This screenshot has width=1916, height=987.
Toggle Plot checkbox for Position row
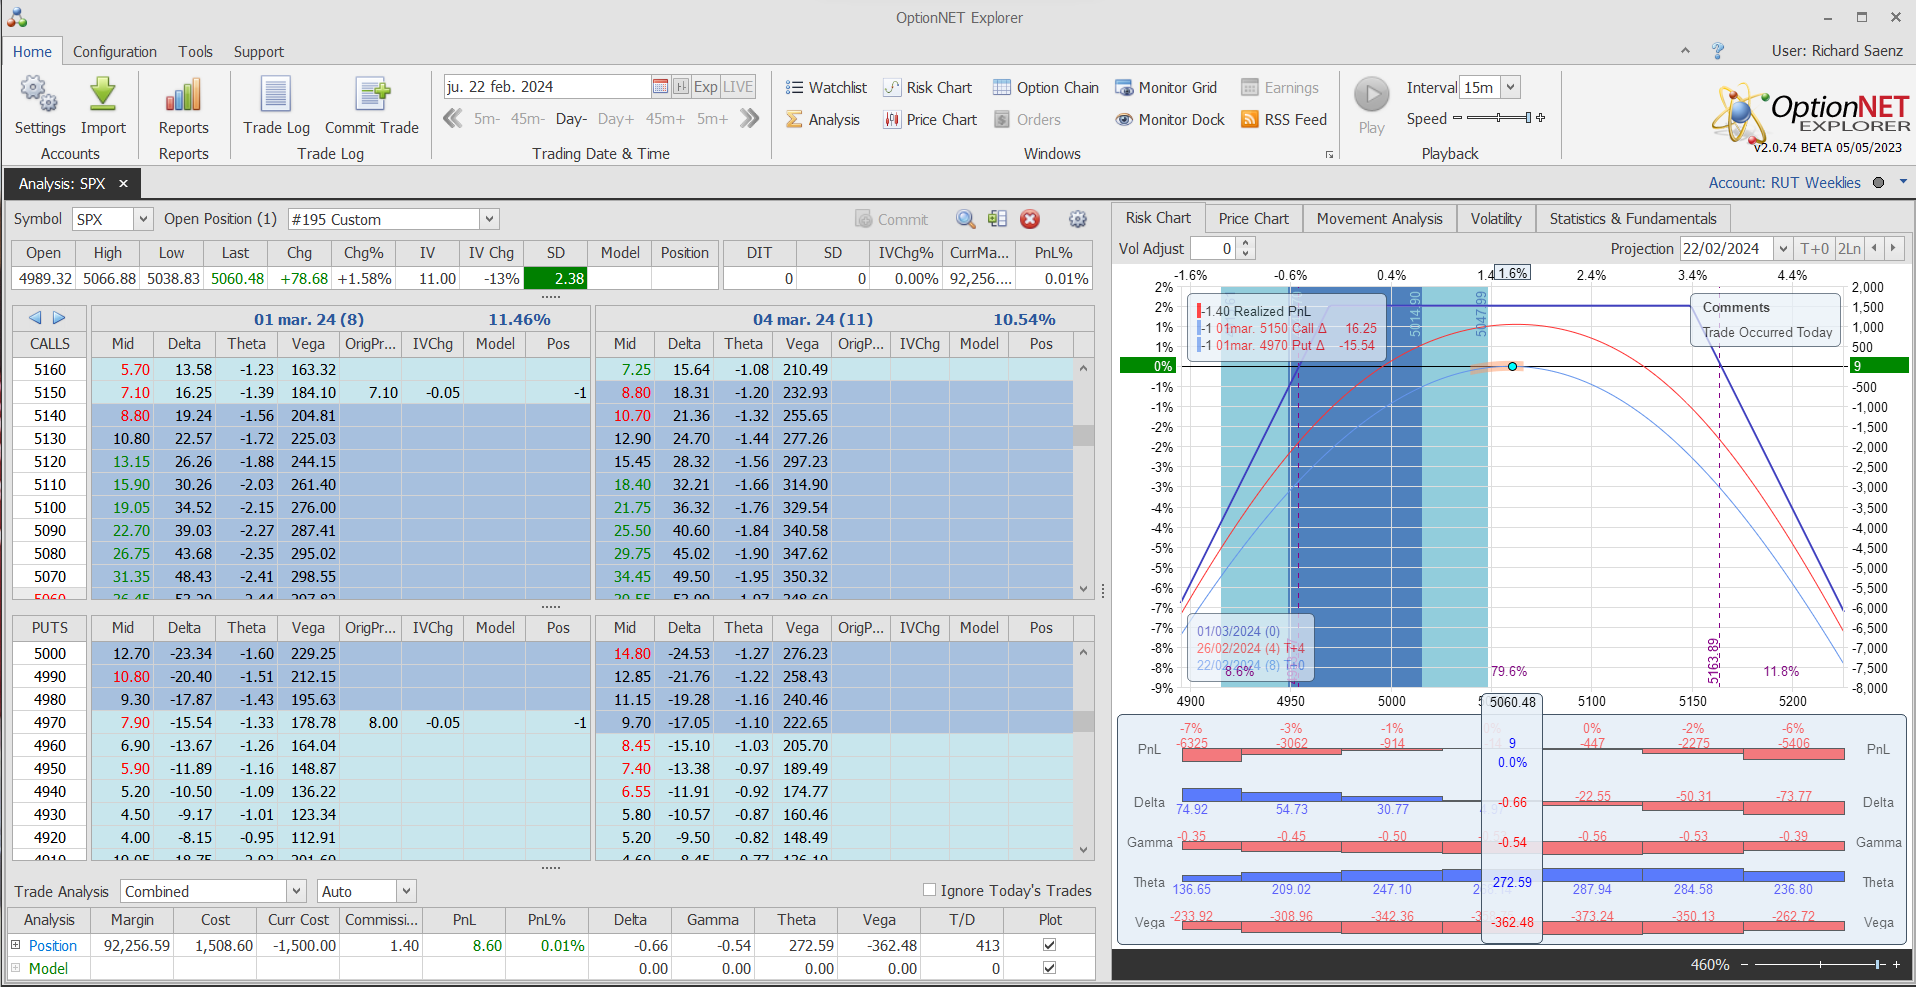(1049, 945)
